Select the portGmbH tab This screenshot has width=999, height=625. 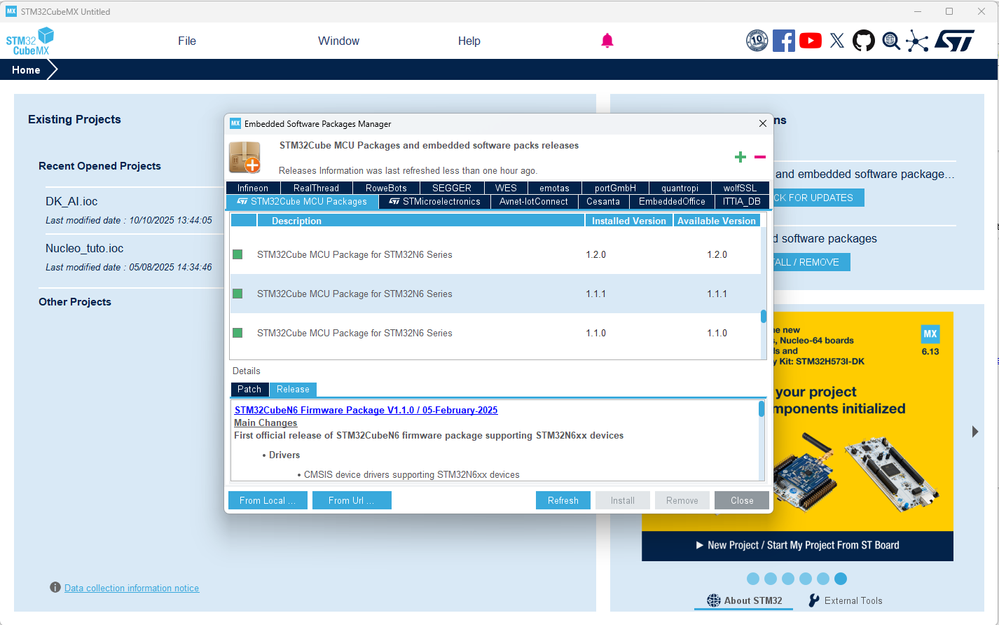615,188
